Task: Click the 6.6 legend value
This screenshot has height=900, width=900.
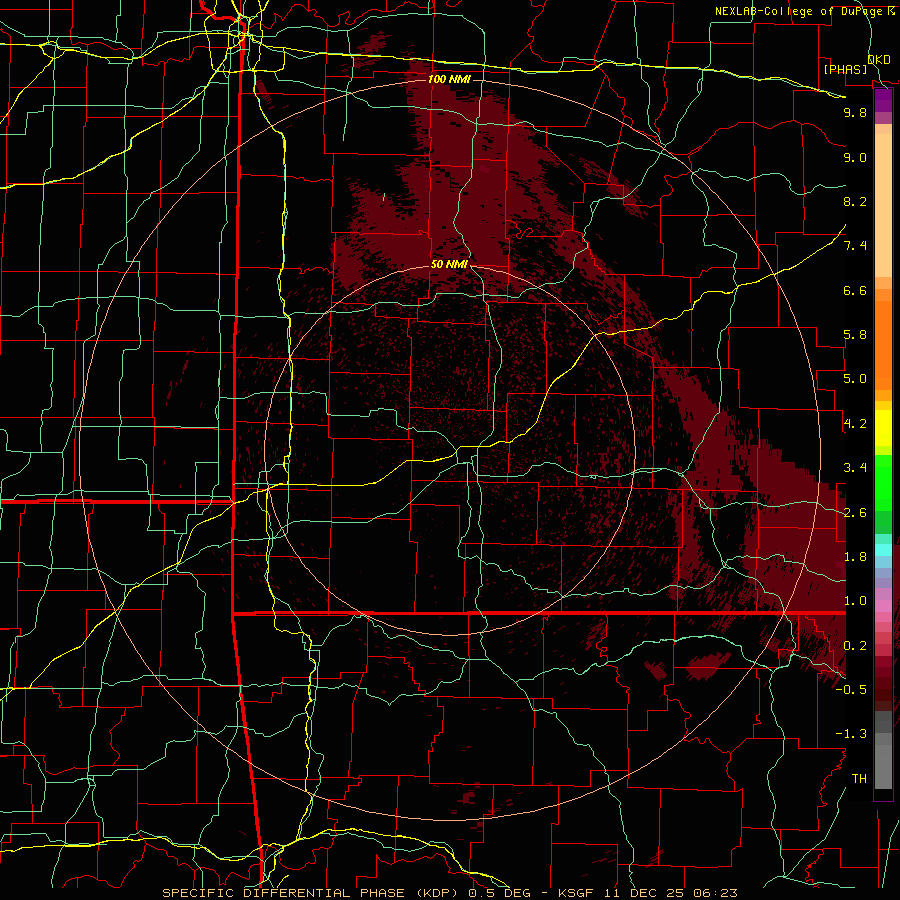Action: (855, 290)
